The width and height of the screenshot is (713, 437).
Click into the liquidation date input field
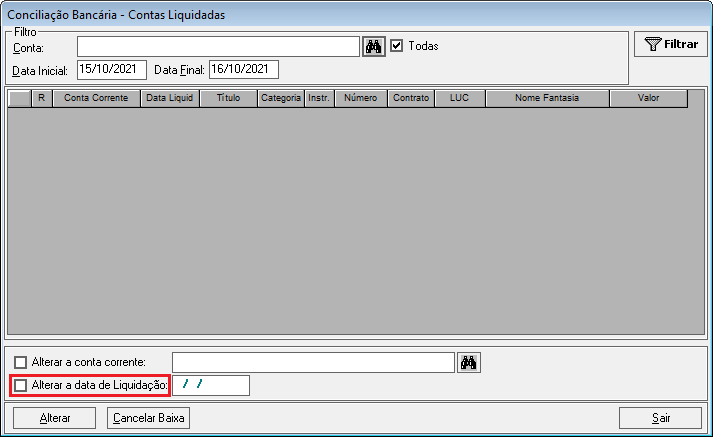[211, 386]
